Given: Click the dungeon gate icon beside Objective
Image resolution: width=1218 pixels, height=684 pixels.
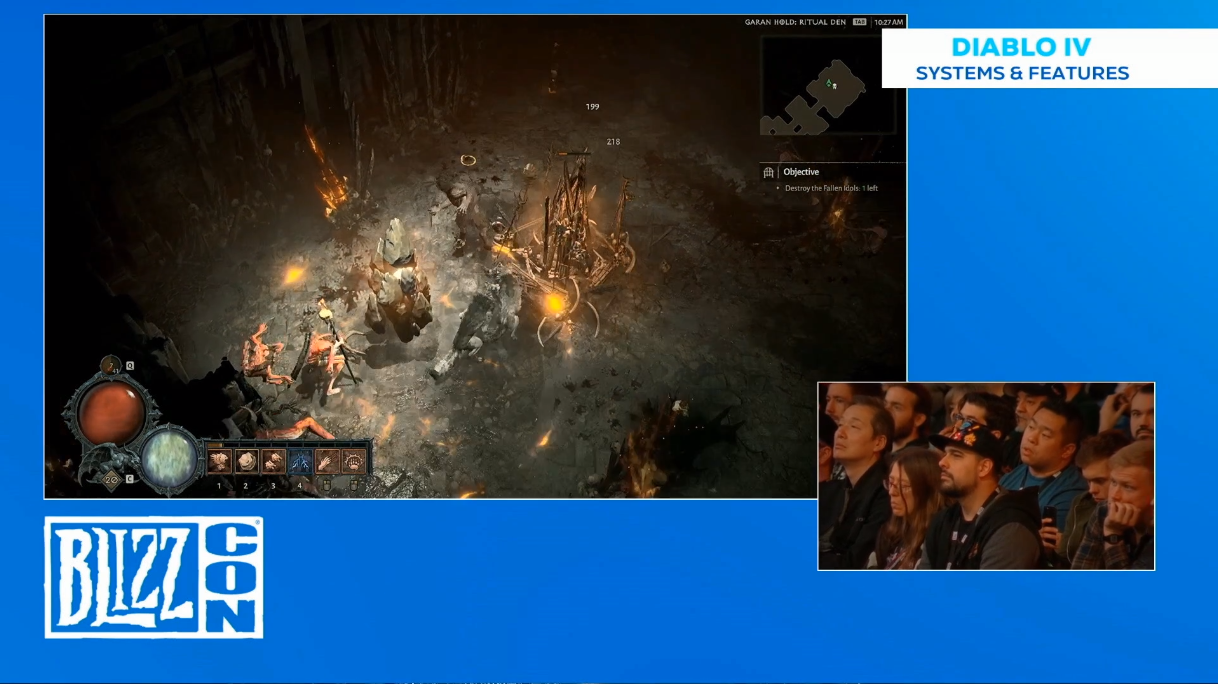Looking at the screenshot, I should coord(768,172).
